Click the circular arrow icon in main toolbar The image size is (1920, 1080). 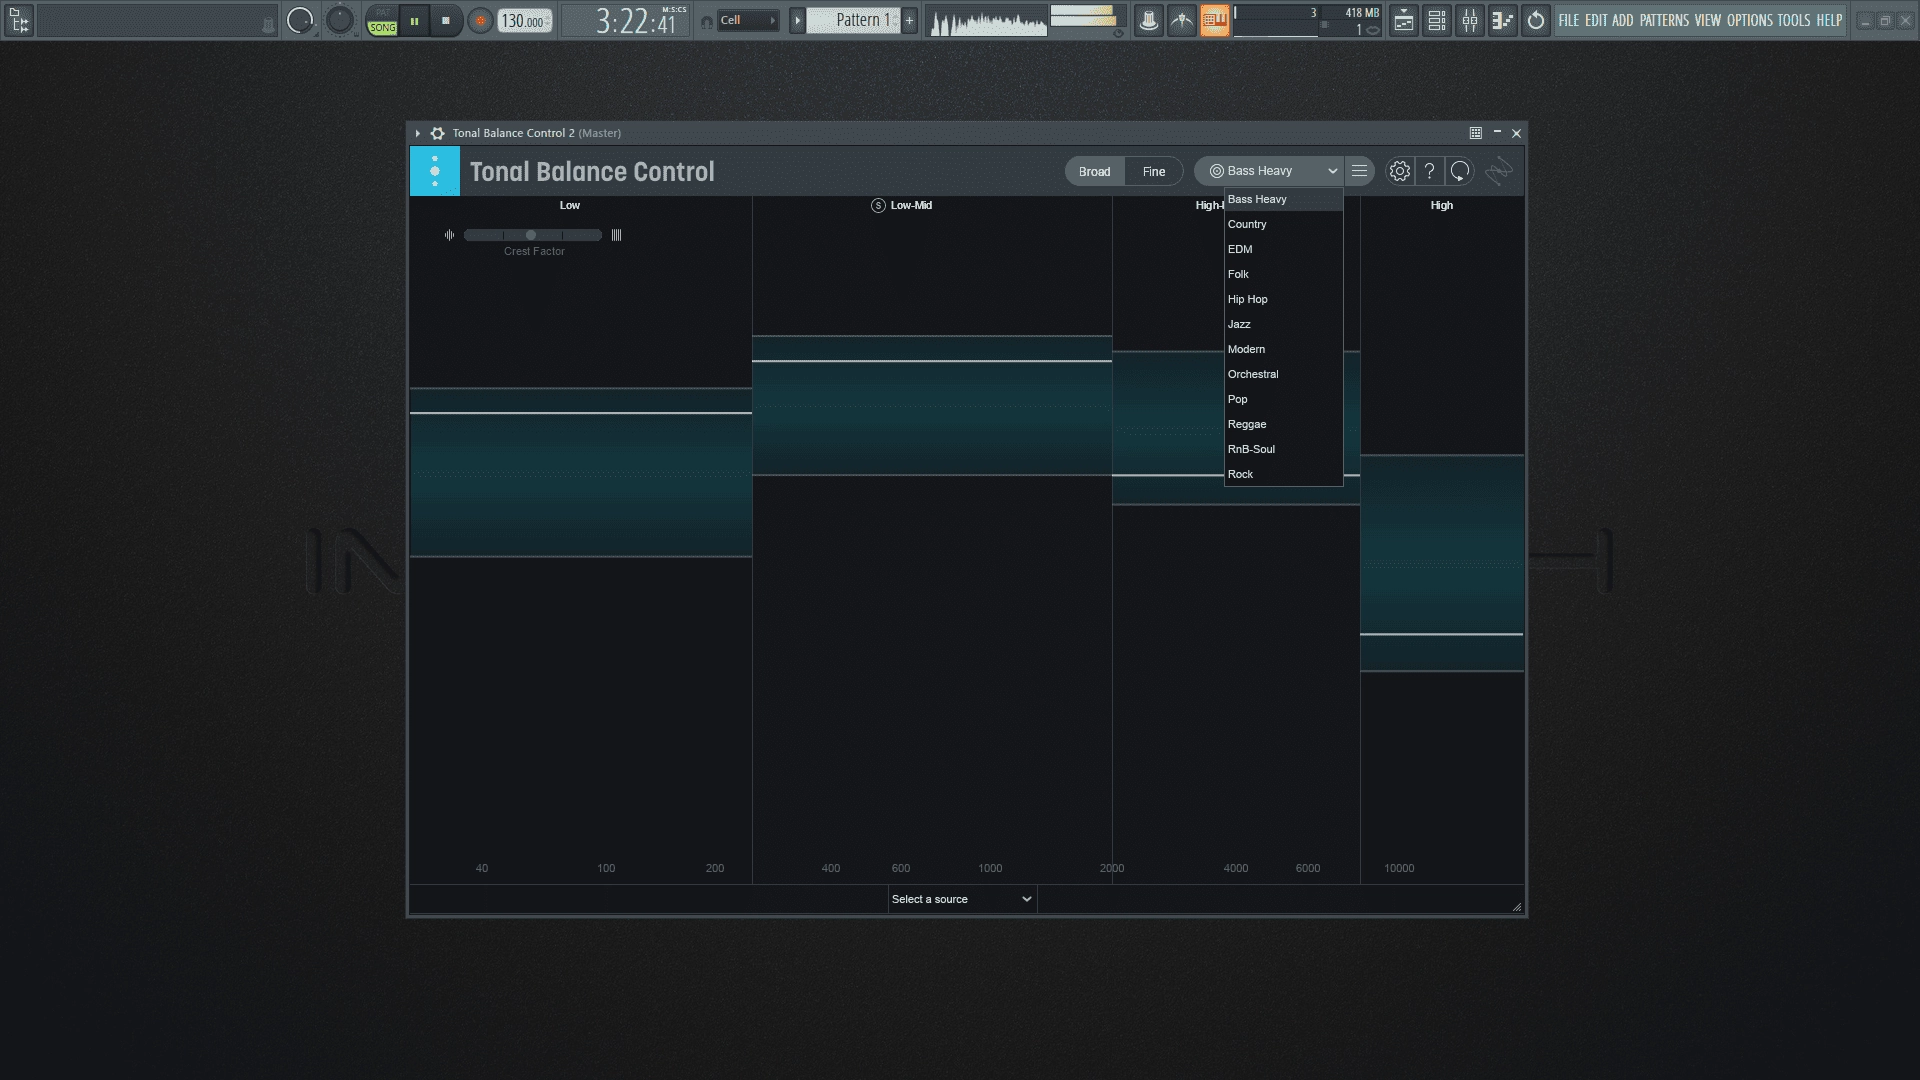1536,20
